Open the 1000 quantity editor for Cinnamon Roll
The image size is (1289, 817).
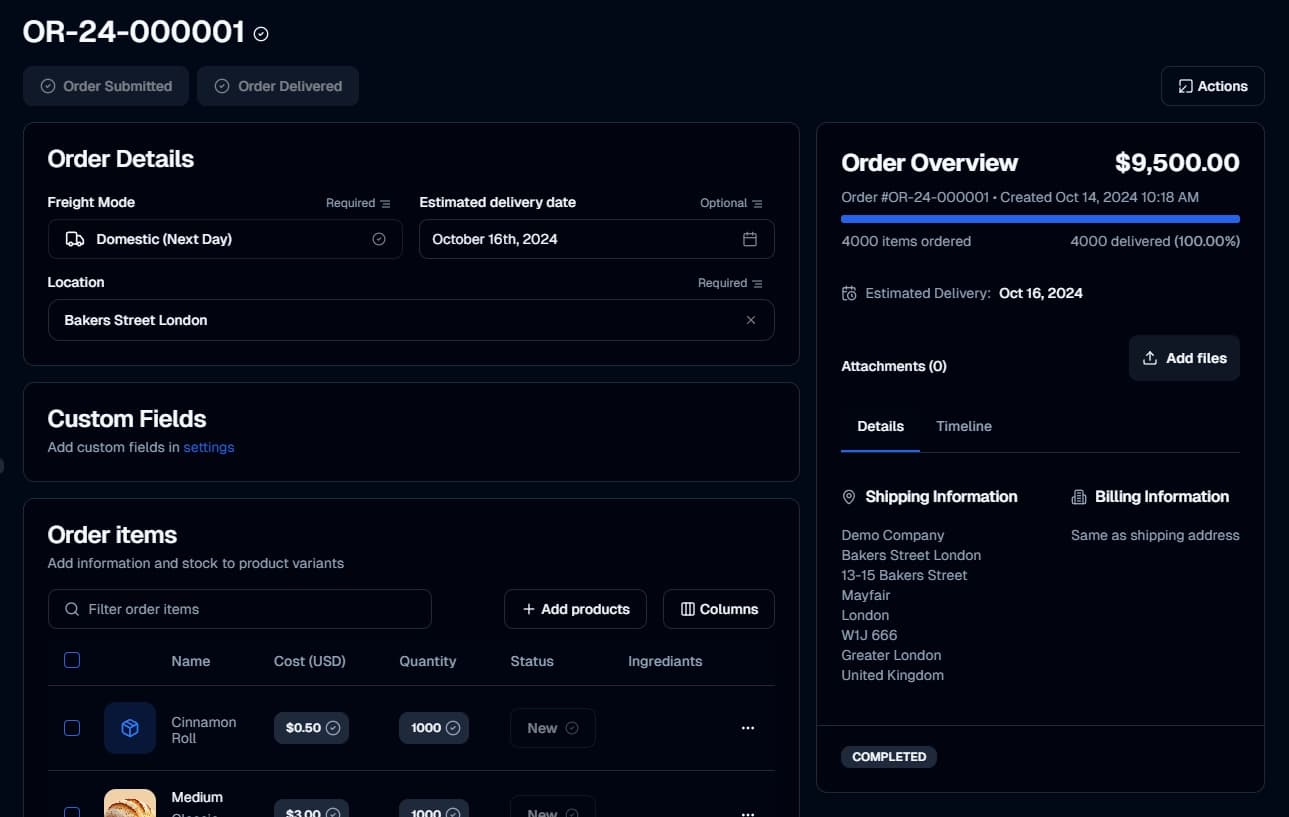click(433, 728)
